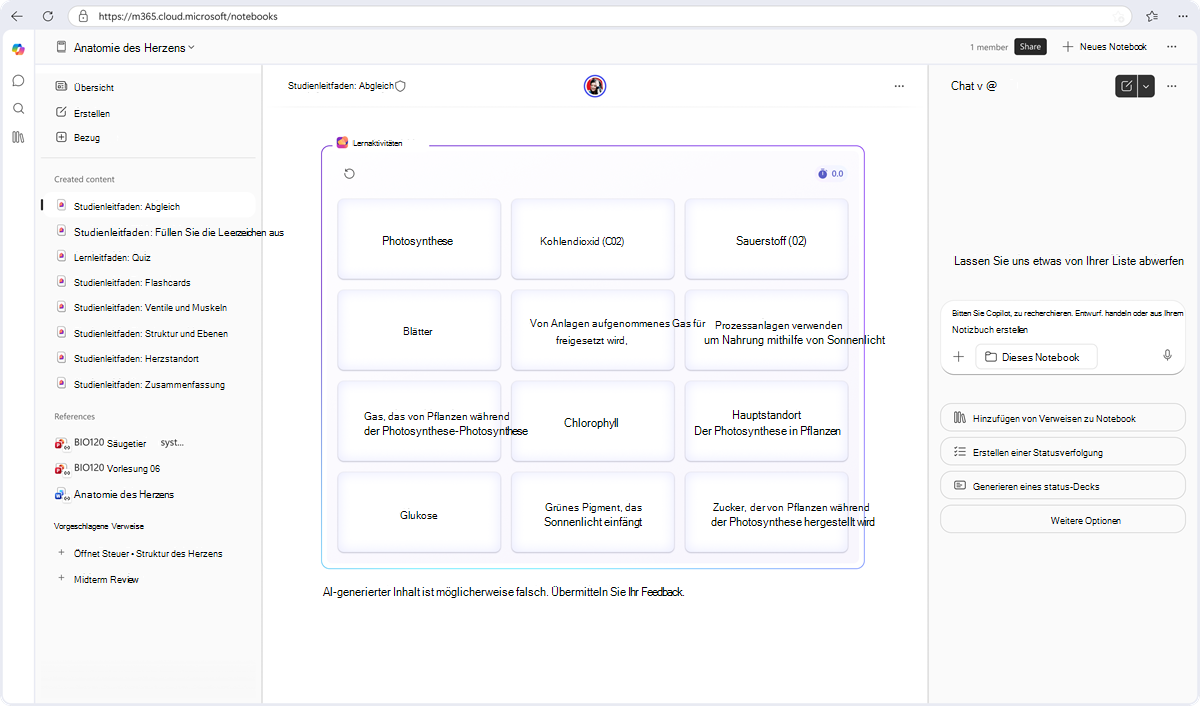The height and width of the screenshot is (706, 1200).
Task: Click the address bar URL field
Action: (600, 16)
